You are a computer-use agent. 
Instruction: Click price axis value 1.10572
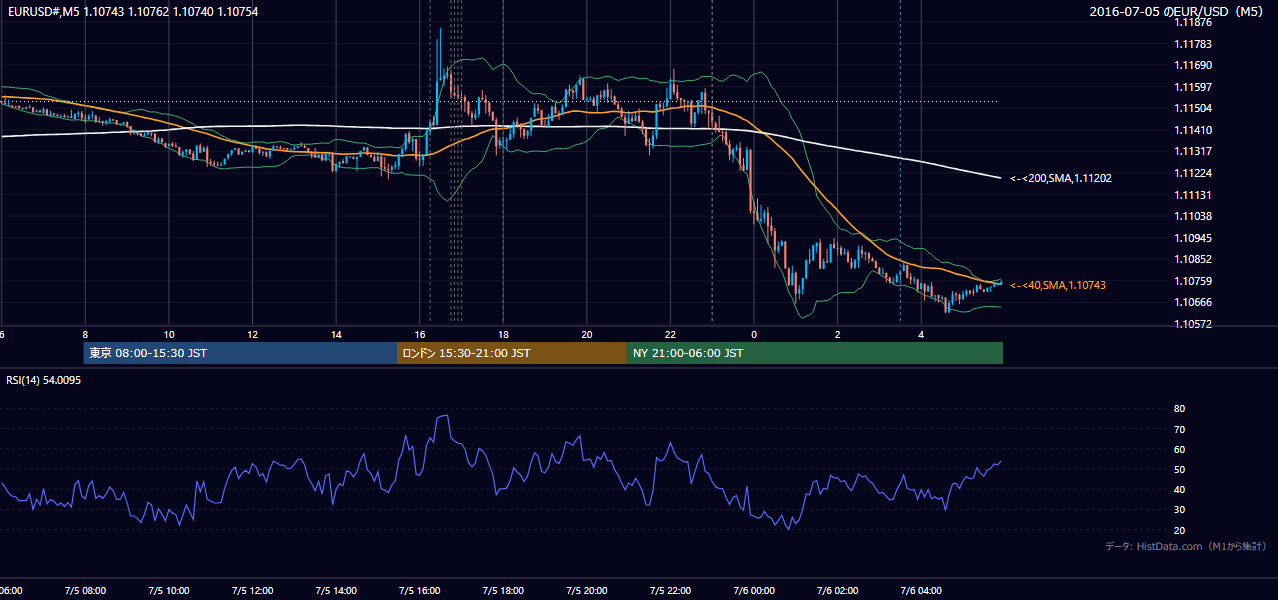pos(1195,324)
